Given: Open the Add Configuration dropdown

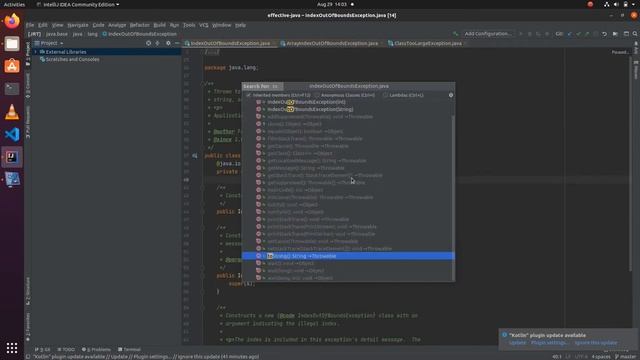Looking at the screenshot, I should point(488,34).
